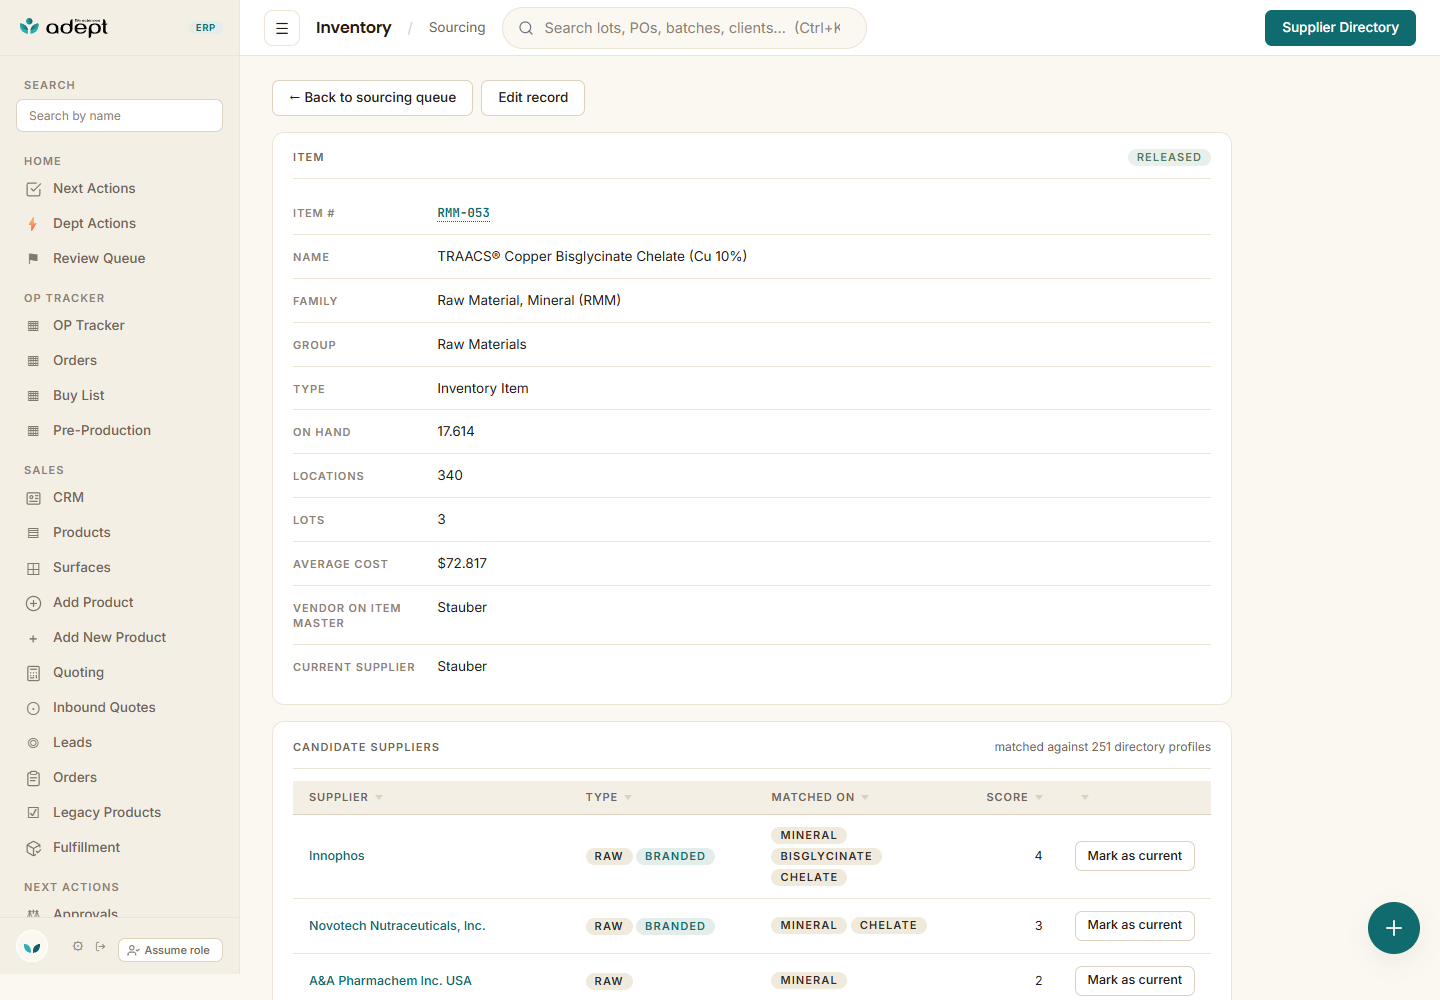1440x1000 pixels.
Task: Click the floating green plus button
Action: [1394, 928]
